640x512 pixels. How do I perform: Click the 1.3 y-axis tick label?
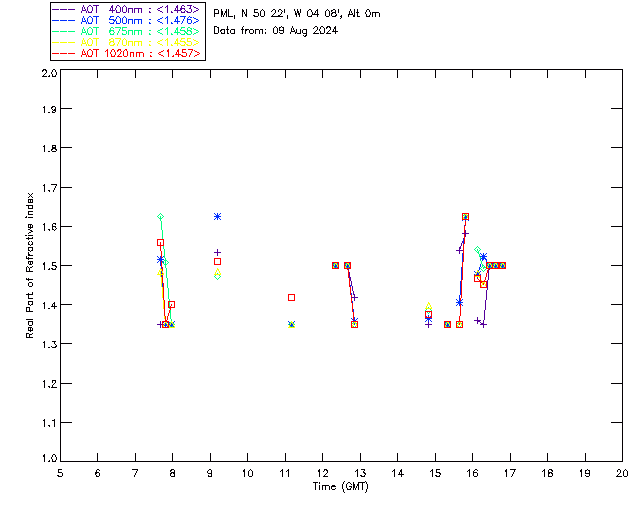49,344
